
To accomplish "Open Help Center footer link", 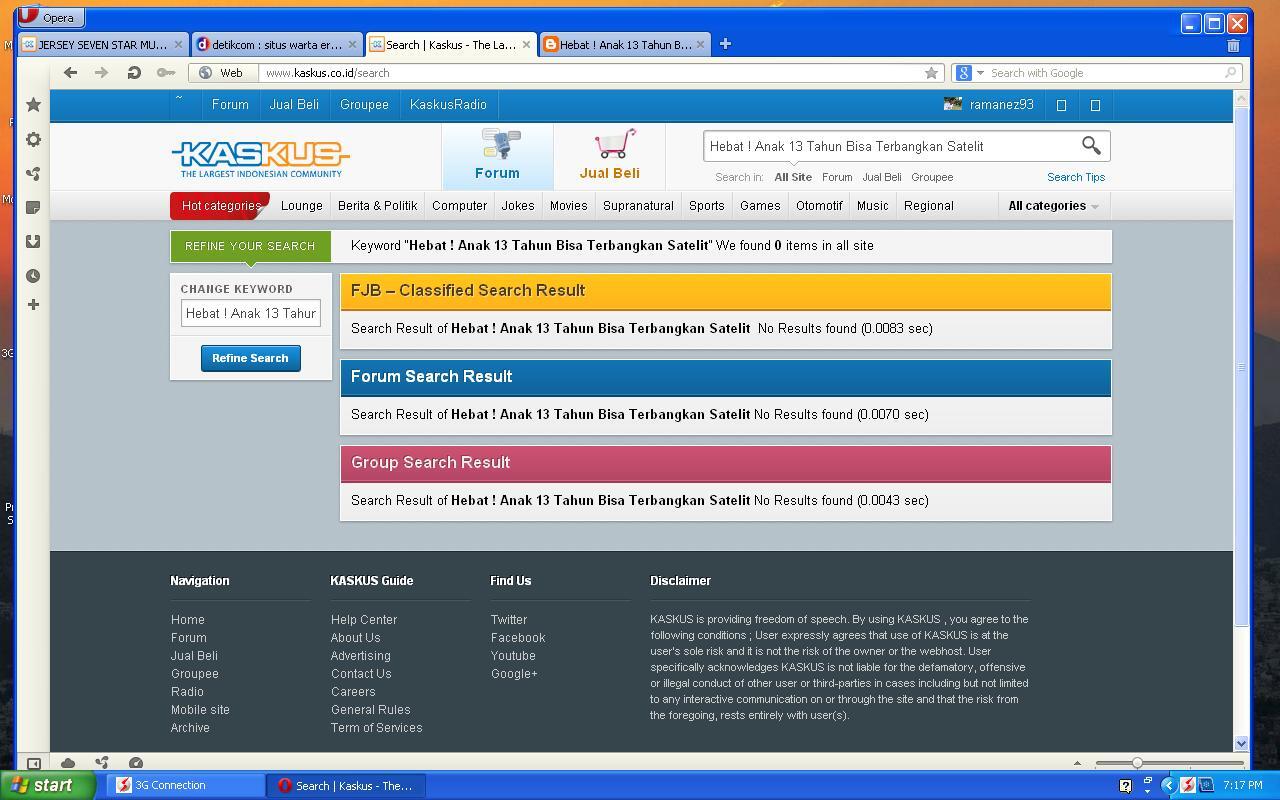I will tap(364, 620).
